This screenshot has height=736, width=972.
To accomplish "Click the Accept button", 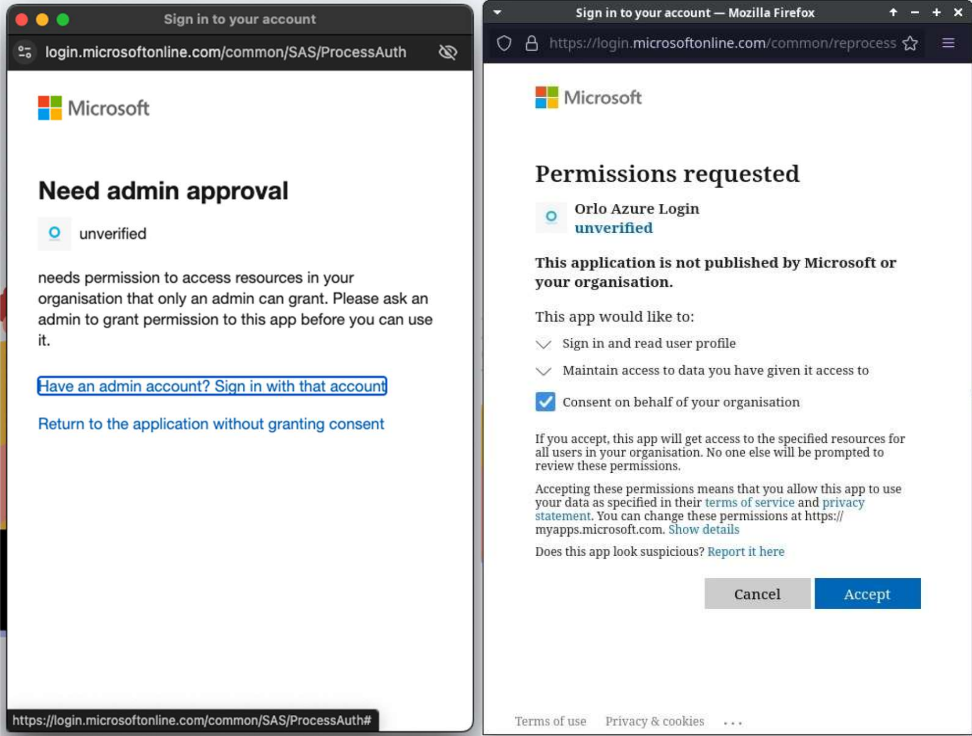I will pyautogui.click(x=867, y=594).
